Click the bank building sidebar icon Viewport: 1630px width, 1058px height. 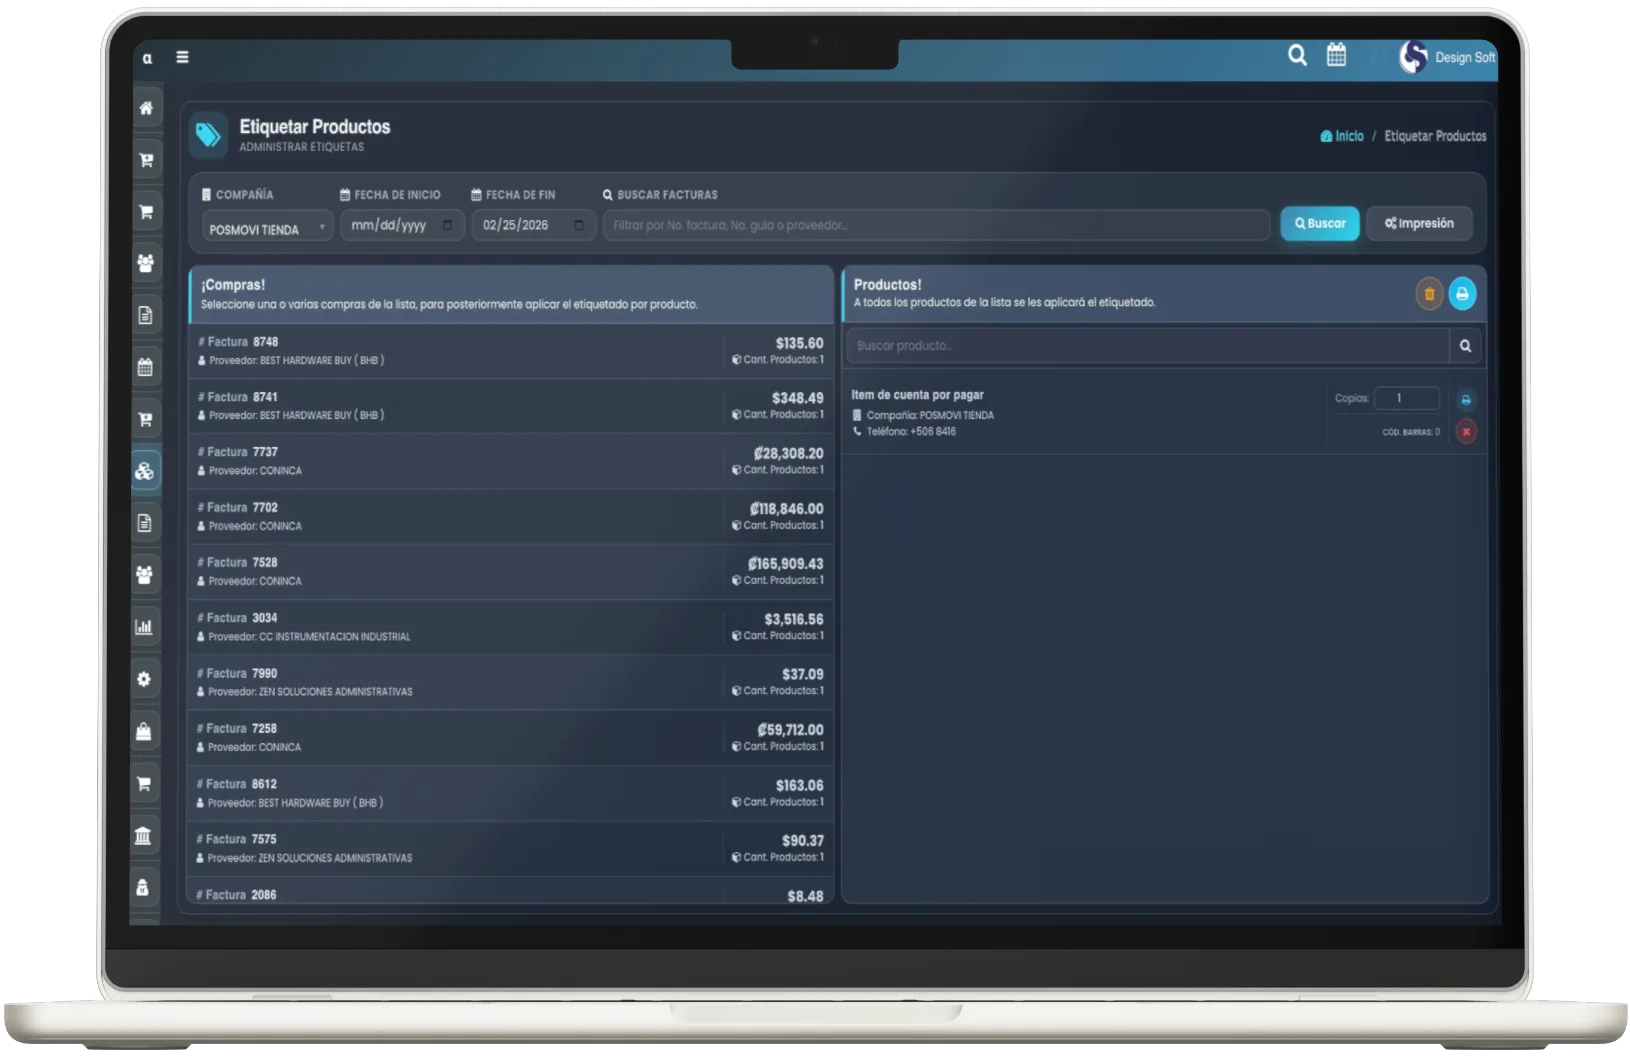143,835
